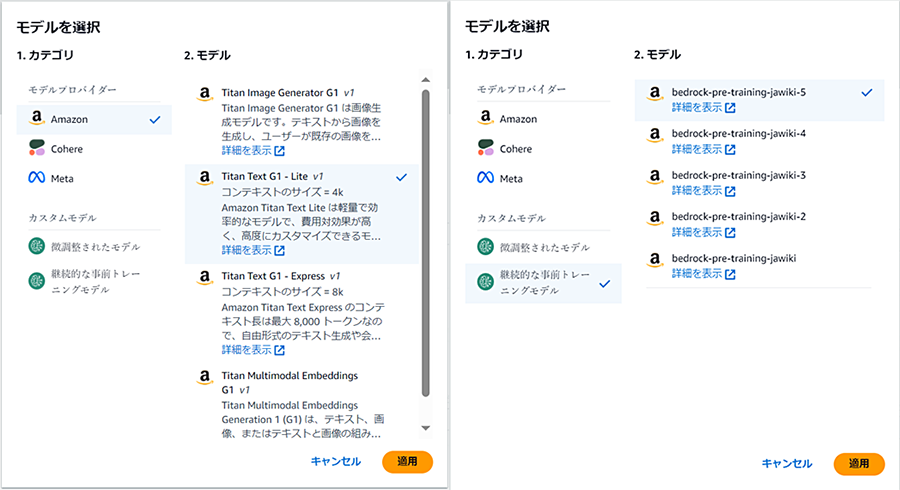Screen dimensions: 900x490
Task: Select Amazon provider in right dialog
Action: click(x=543, y=119)
